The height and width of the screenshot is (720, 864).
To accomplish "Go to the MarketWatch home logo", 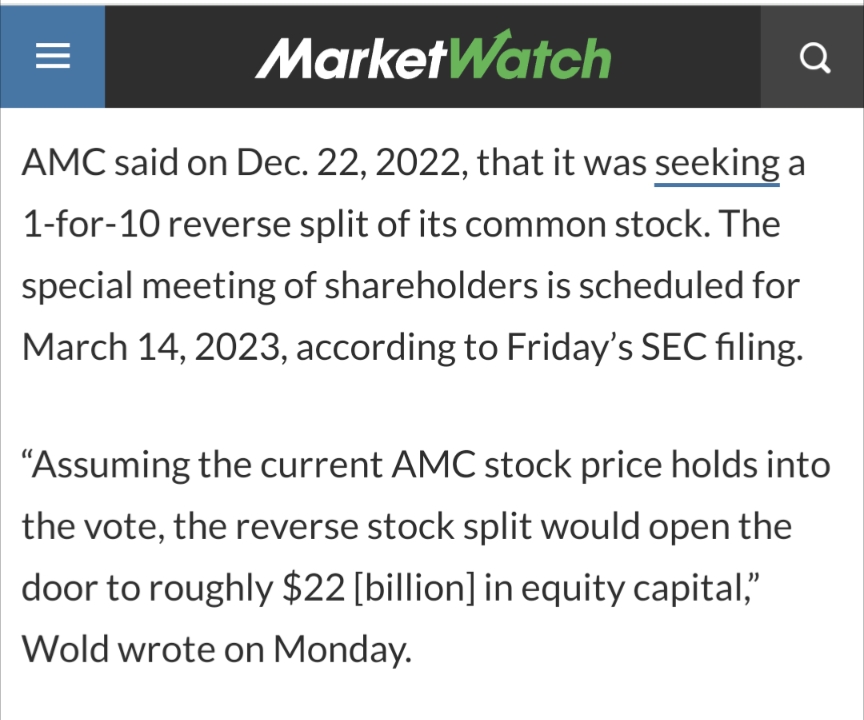I will click(x=432, y=58).
